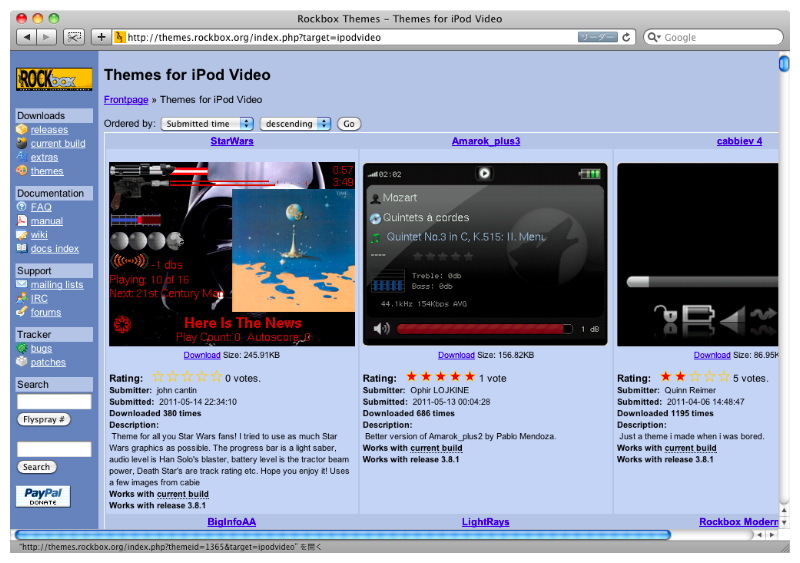Open the 'current build' sidebar link
The height and width of the screenshot is (563, 800).
pos(57,143)
